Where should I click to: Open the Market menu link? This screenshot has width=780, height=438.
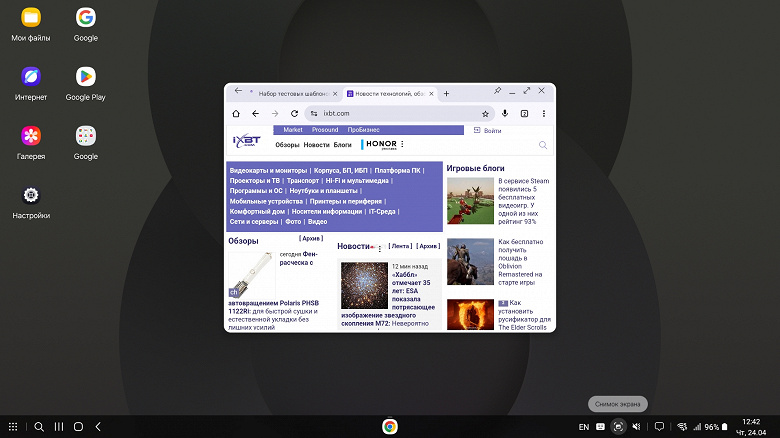click(x=292, y=129)
